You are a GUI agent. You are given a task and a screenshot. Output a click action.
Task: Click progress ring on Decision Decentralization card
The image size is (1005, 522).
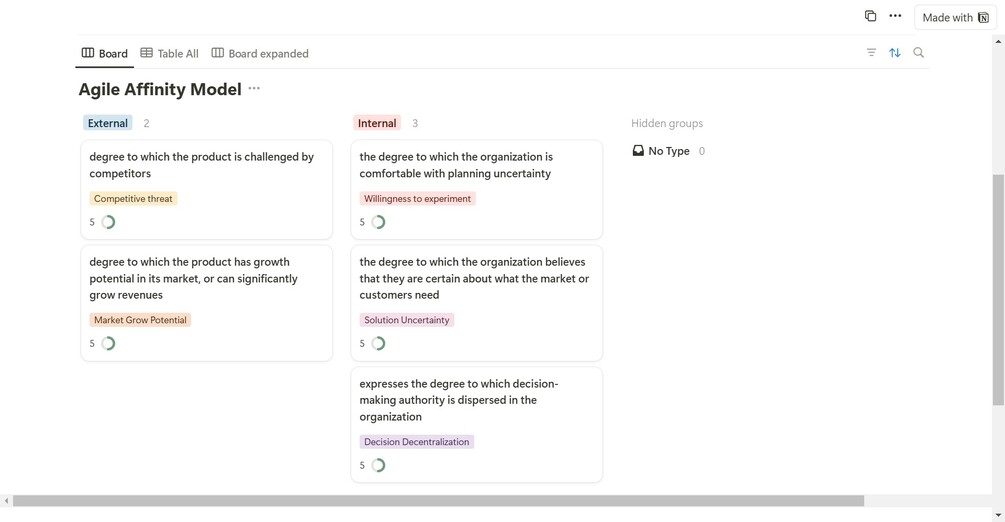point(378,465)
